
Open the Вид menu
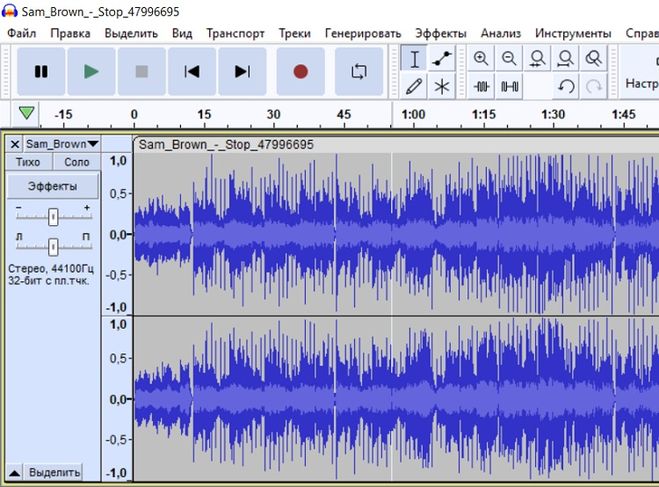click(182, 33)
